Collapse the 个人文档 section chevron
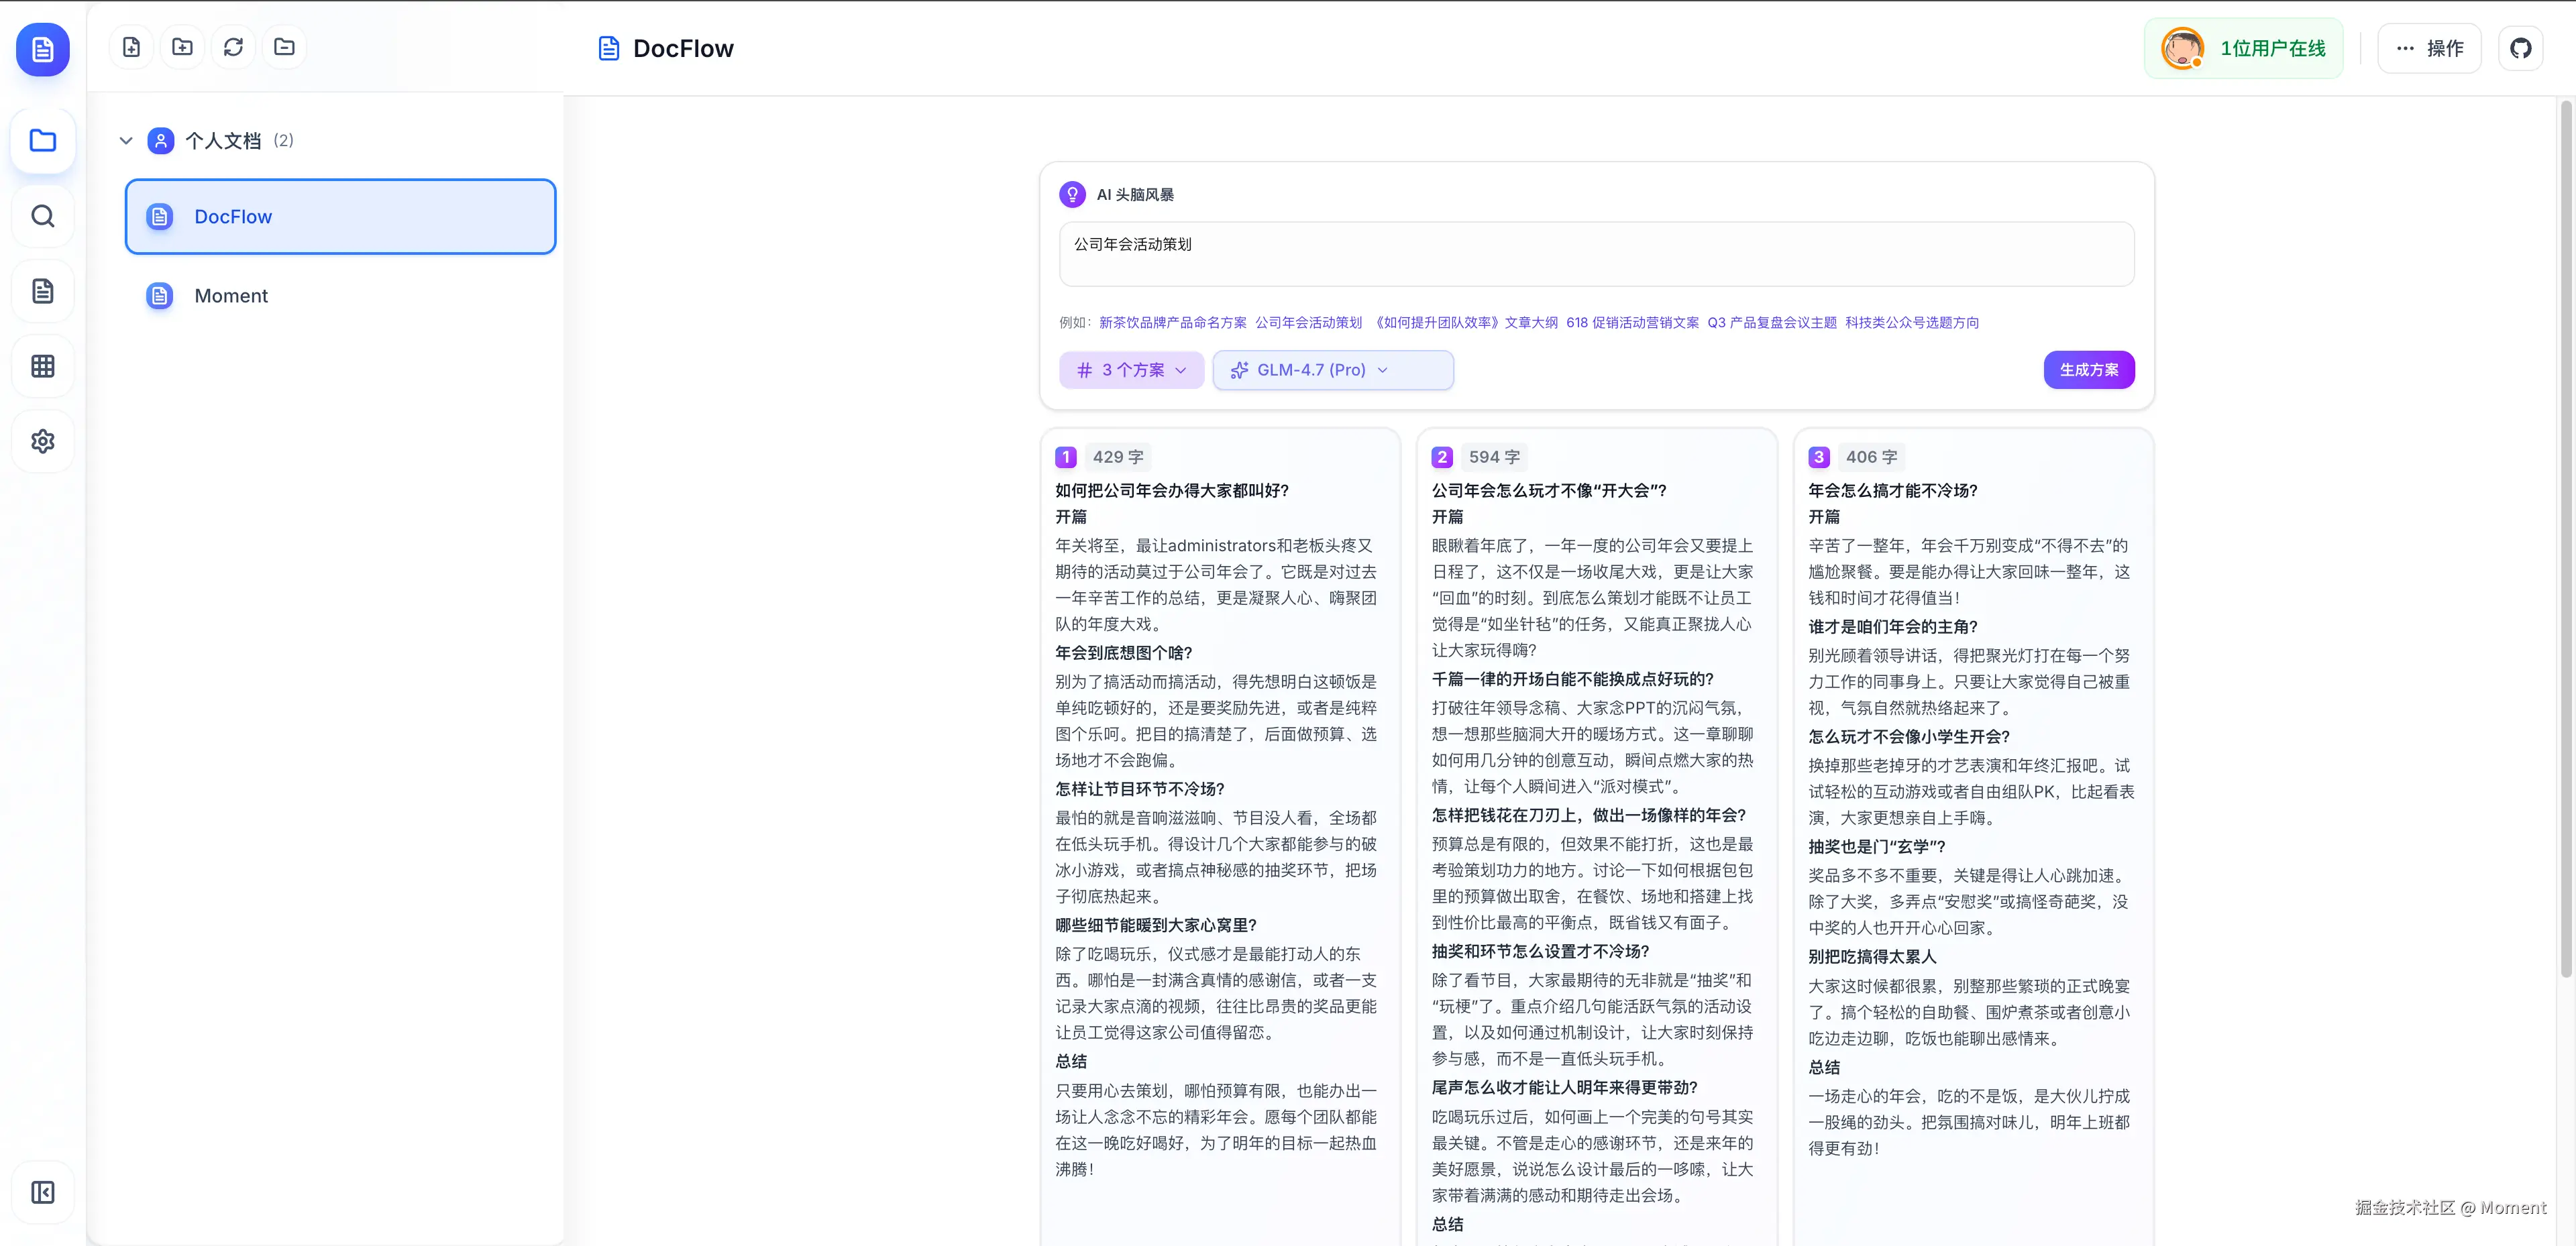Screen dimensions: 2576x1246 click(126, 140)
